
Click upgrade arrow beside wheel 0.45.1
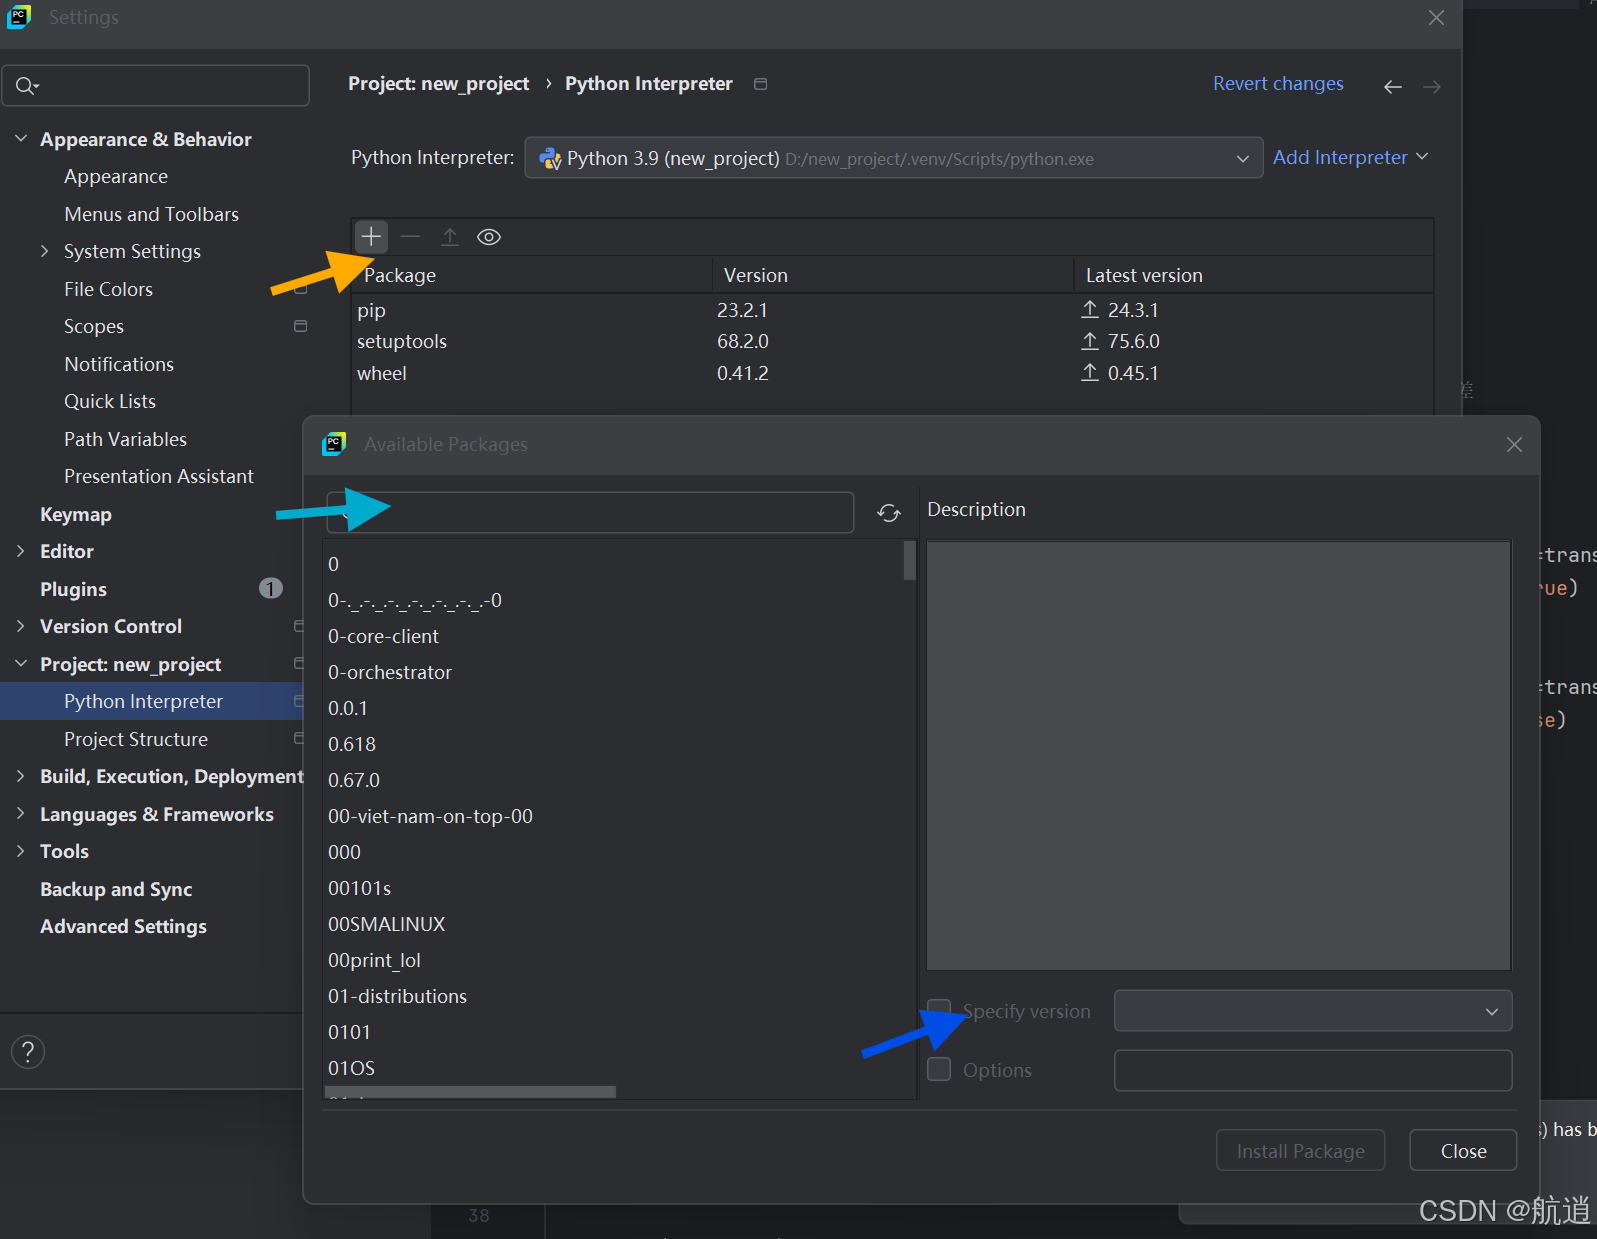(1090, 373)
